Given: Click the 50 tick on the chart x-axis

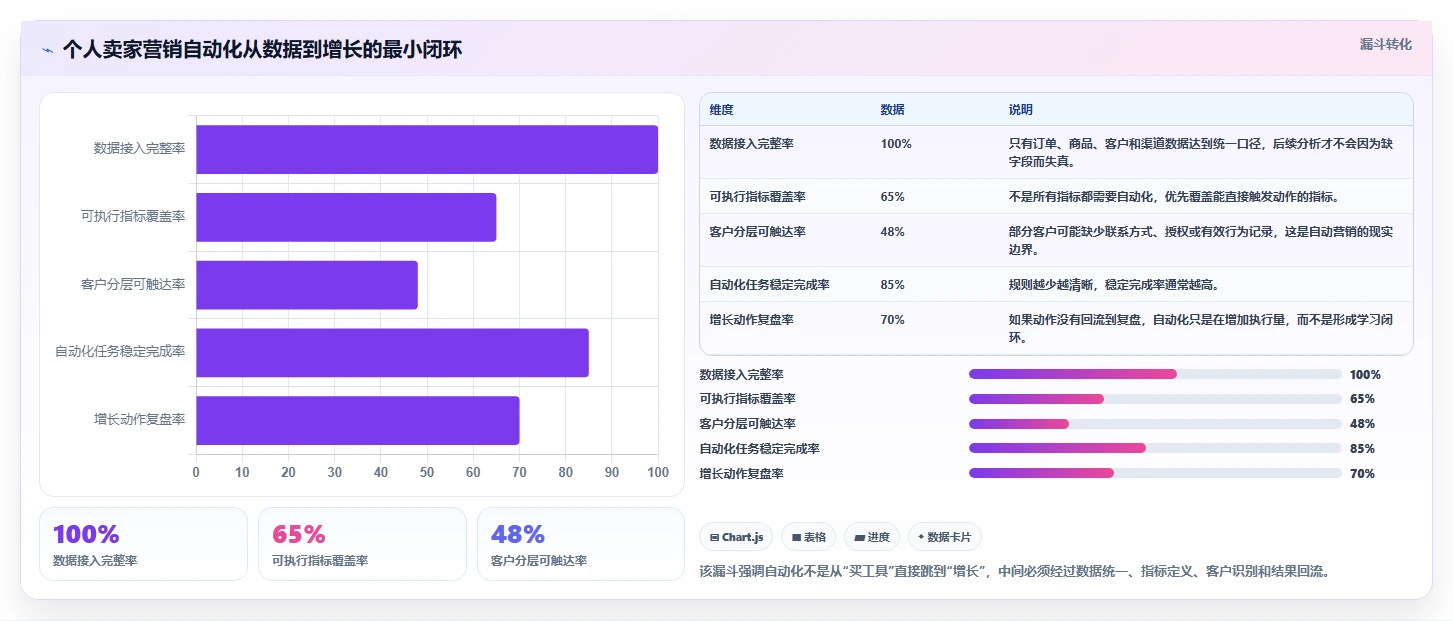Looking at the screenshot, I should click(x=427, y=472).
